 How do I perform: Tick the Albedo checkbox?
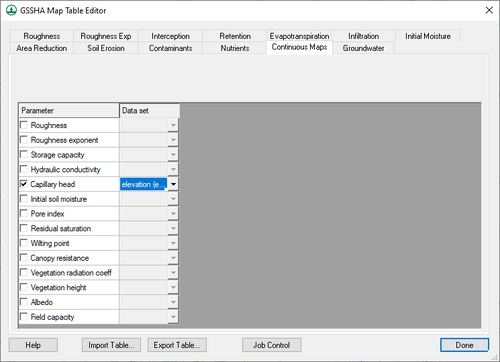24,302
